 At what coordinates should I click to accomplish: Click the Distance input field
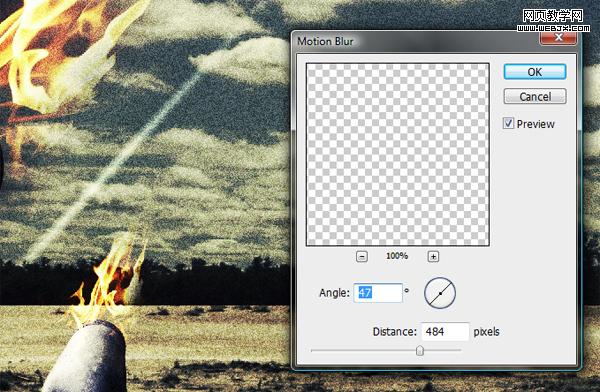pyautogui.click(x=445, y=332)
